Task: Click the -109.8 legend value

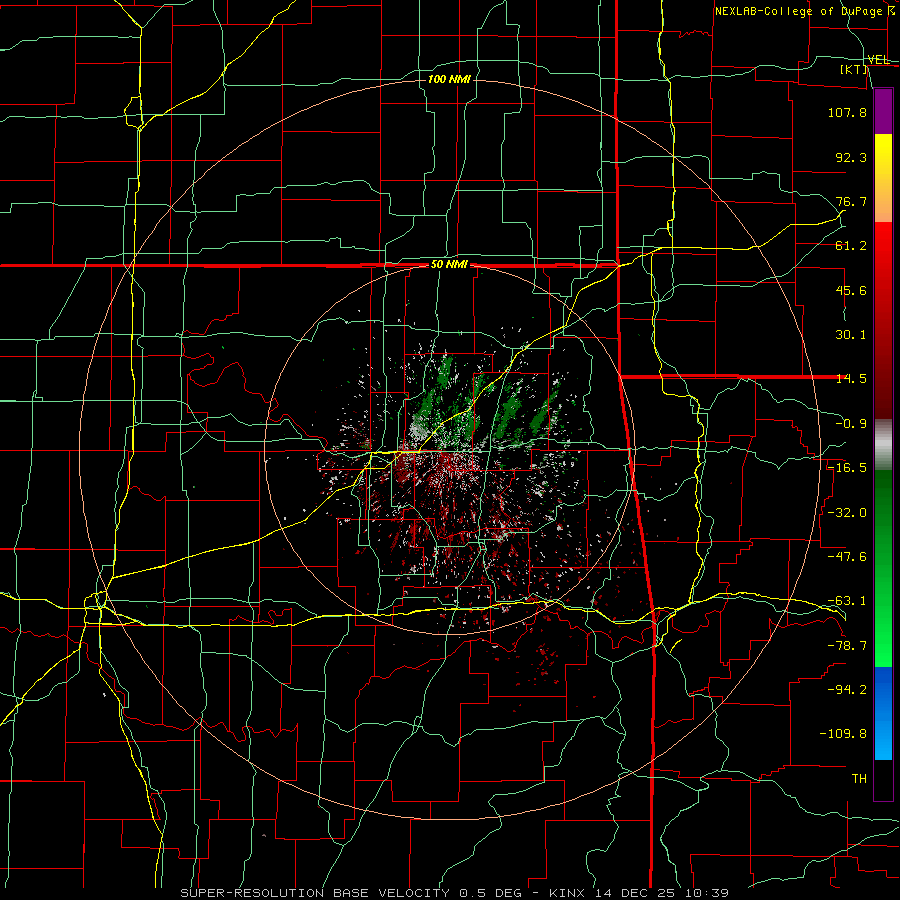Action: (x=843, y=734)
